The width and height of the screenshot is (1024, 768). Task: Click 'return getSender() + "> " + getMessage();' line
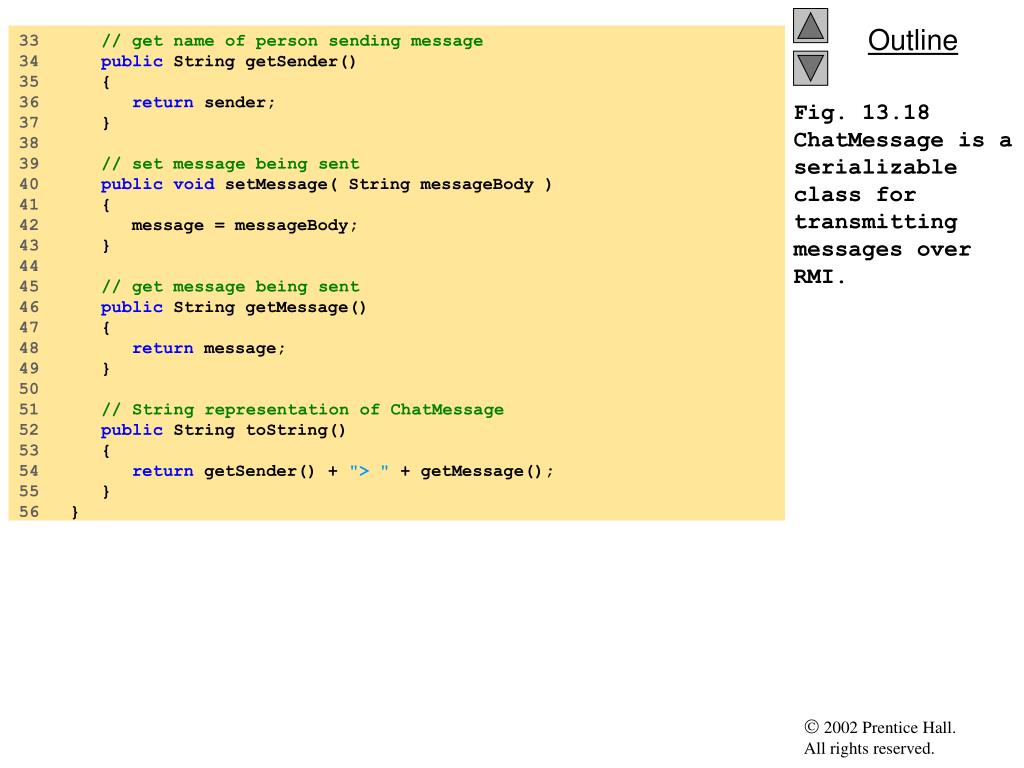tap(343, 471)
